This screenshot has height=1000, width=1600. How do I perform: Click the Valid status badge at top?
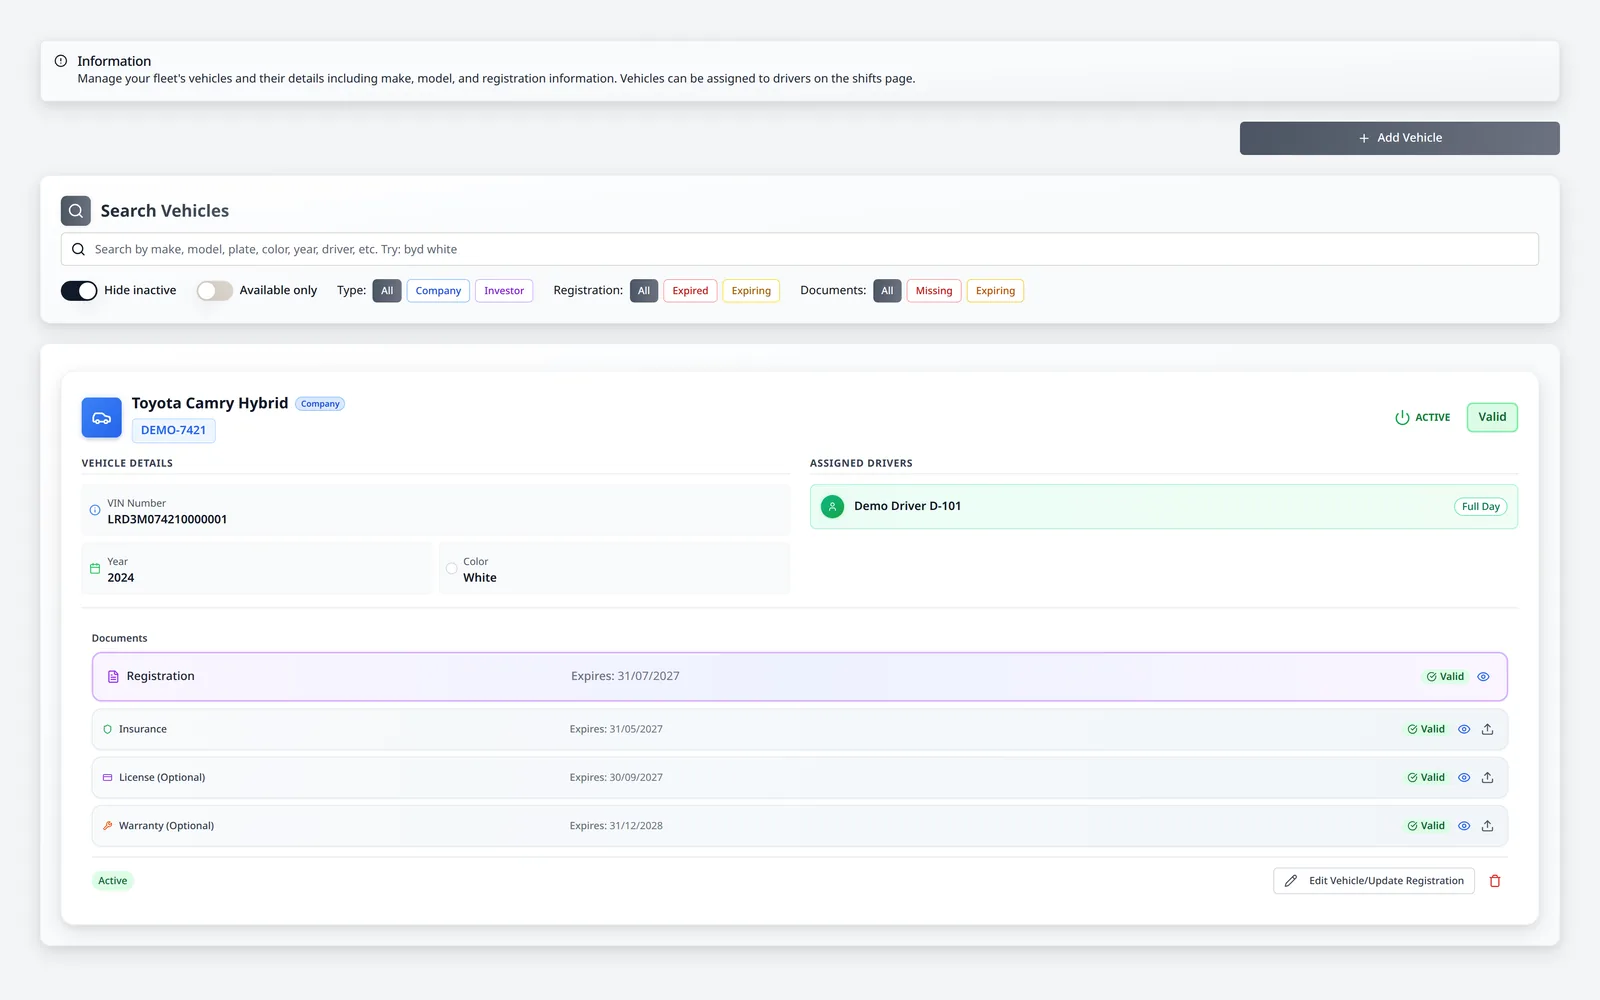point(1492,417)
